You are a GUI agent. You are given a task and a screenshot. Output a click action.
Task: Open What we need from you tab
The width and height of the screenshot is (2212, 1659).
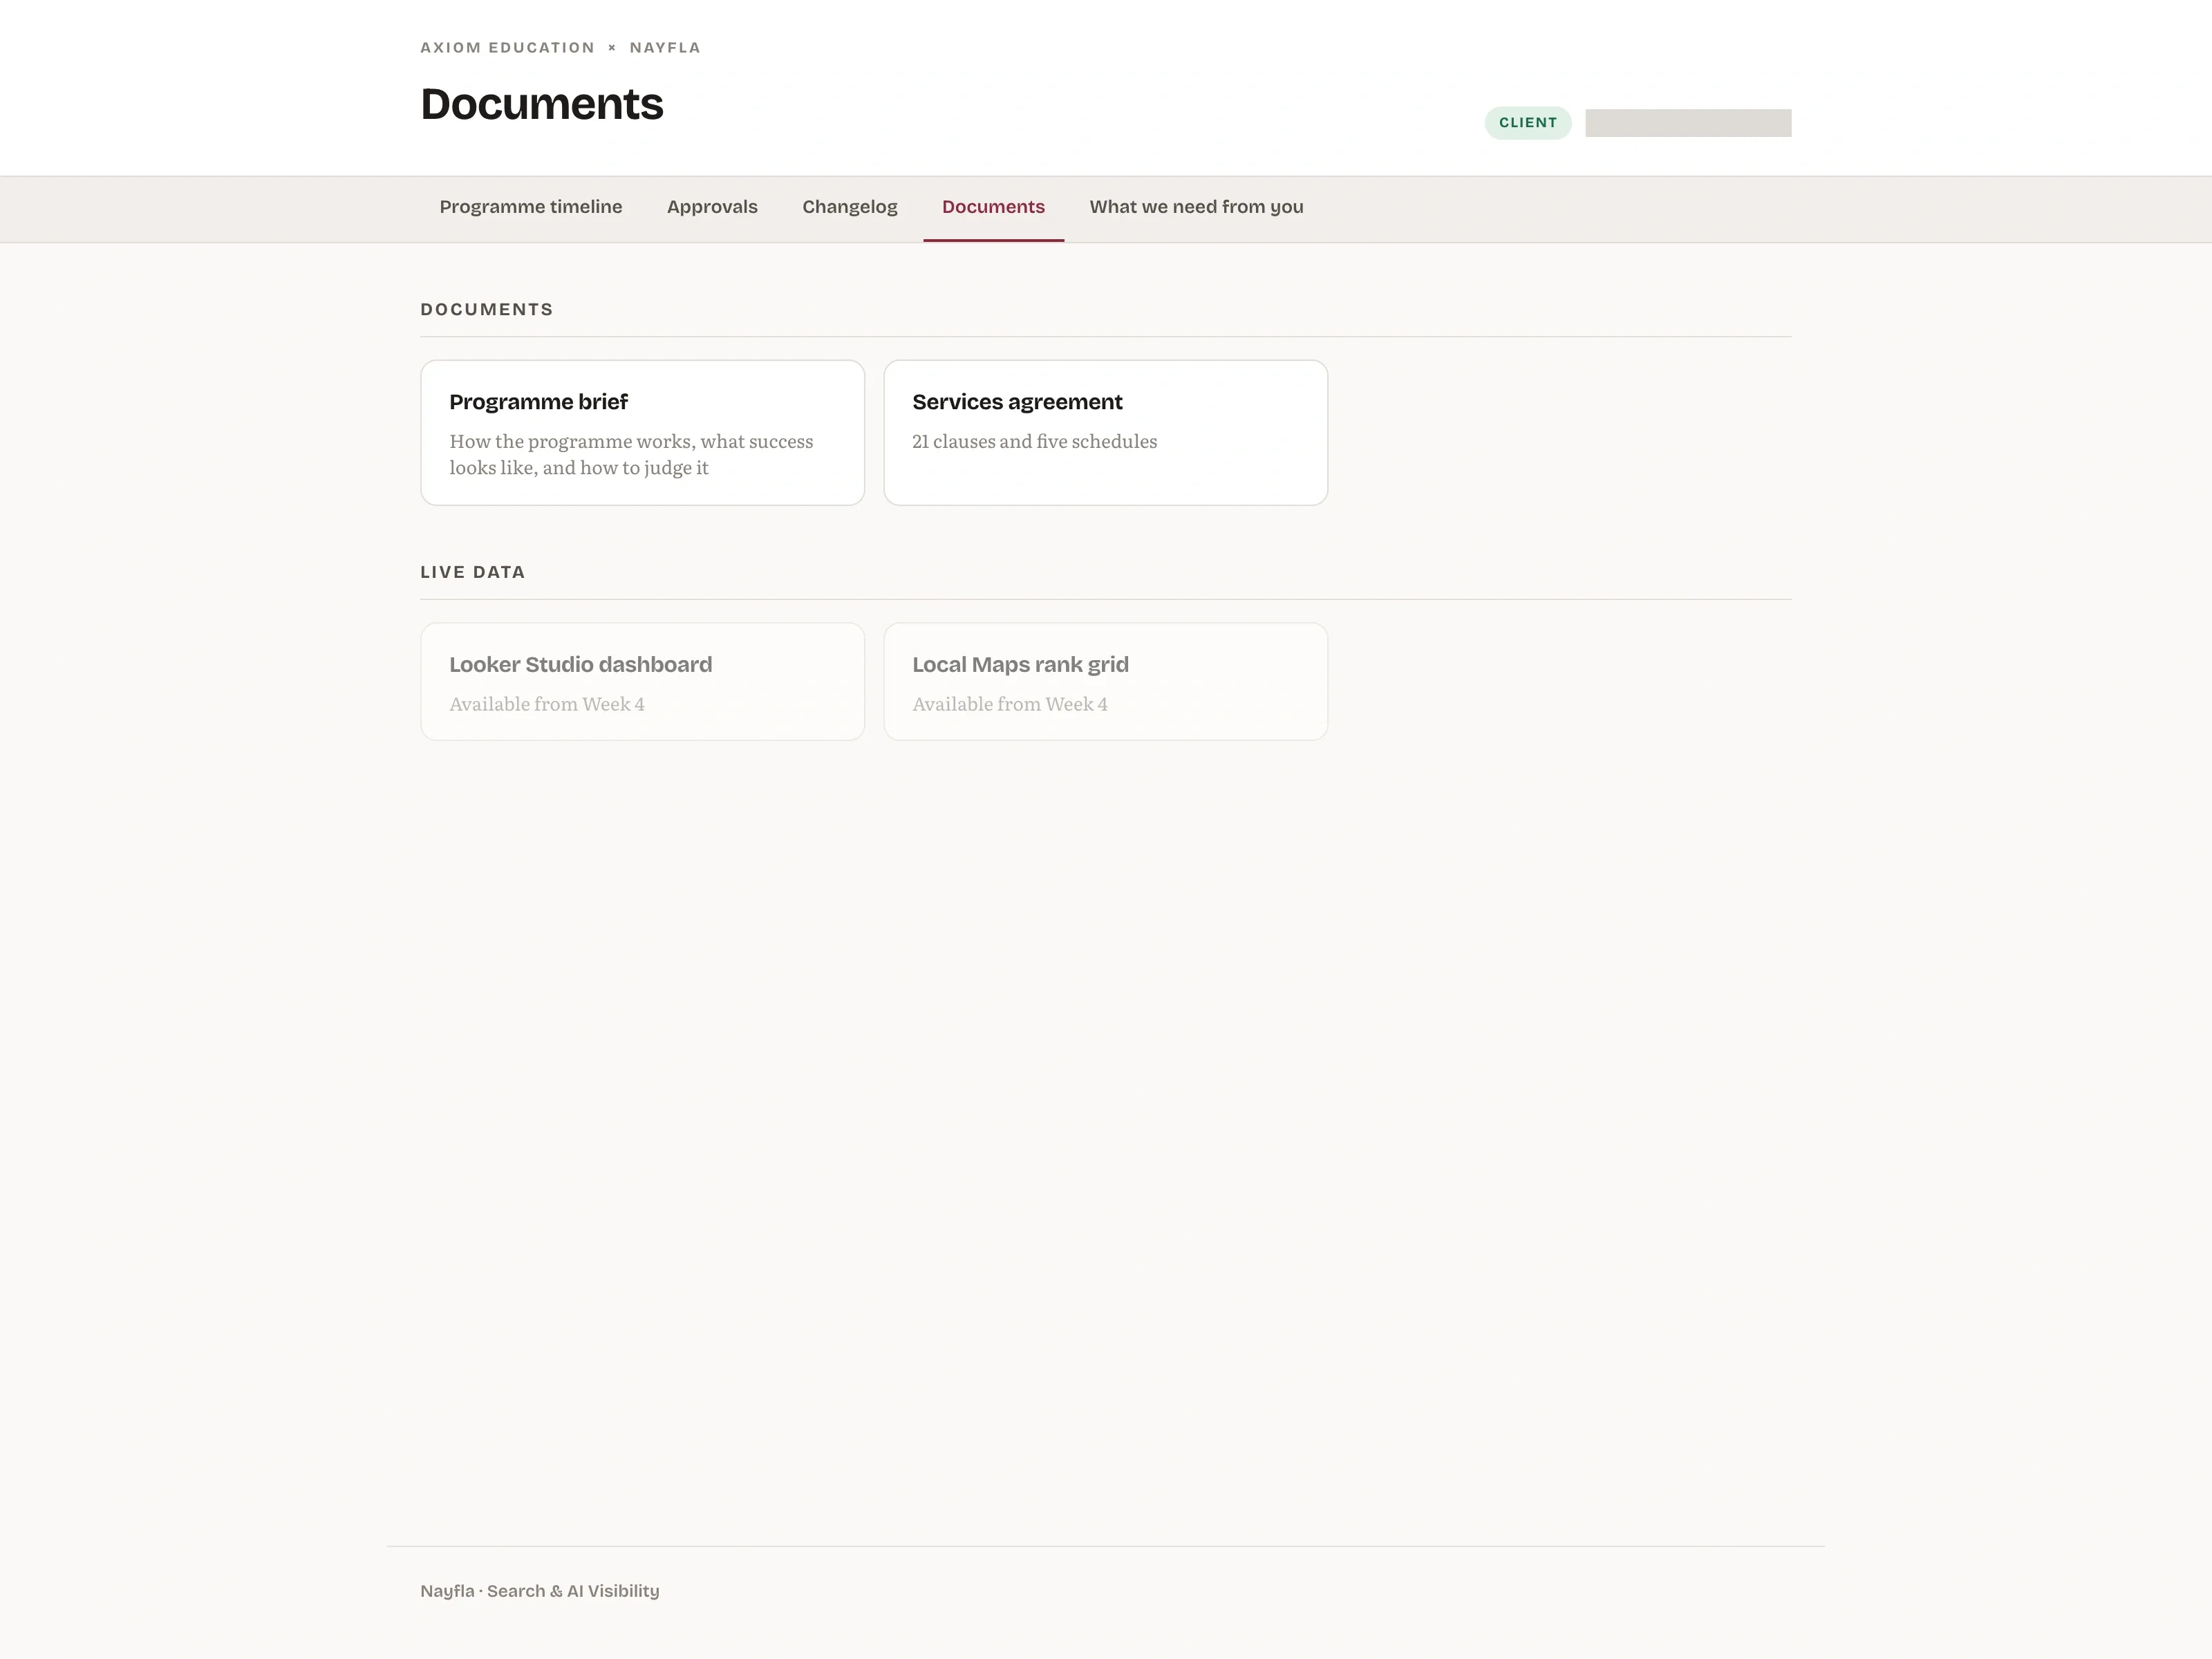pos(1196,207)
